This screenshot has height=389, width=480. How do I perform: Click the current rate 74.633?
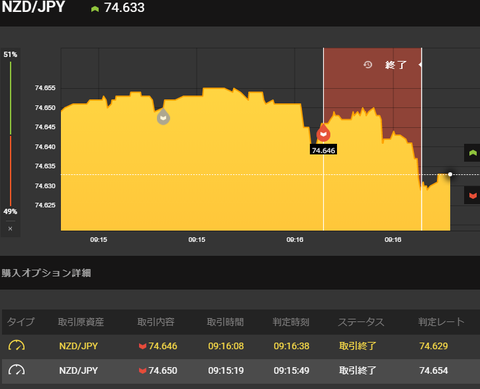pyautogui.click(x=124, y=8)
